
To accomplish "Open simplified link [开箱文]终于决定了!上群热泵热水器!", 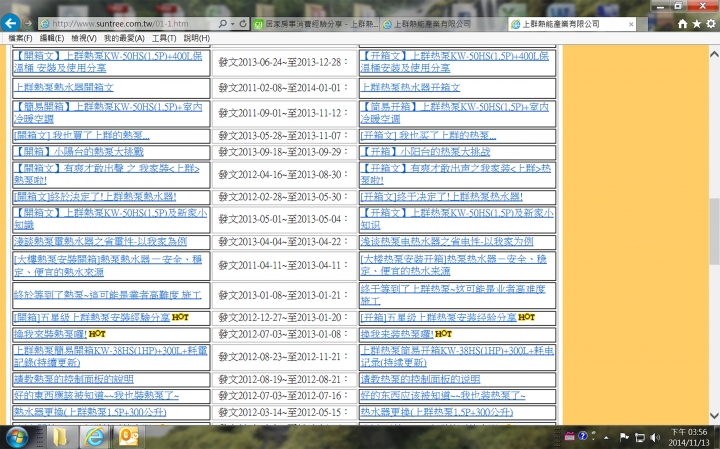I will click(441, 196).
